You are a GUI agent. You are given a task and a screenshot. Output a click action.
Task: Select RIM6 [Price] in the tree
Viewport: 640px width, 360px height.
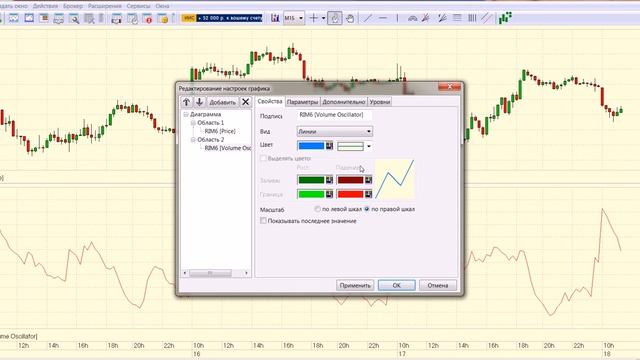pos(220,131)
